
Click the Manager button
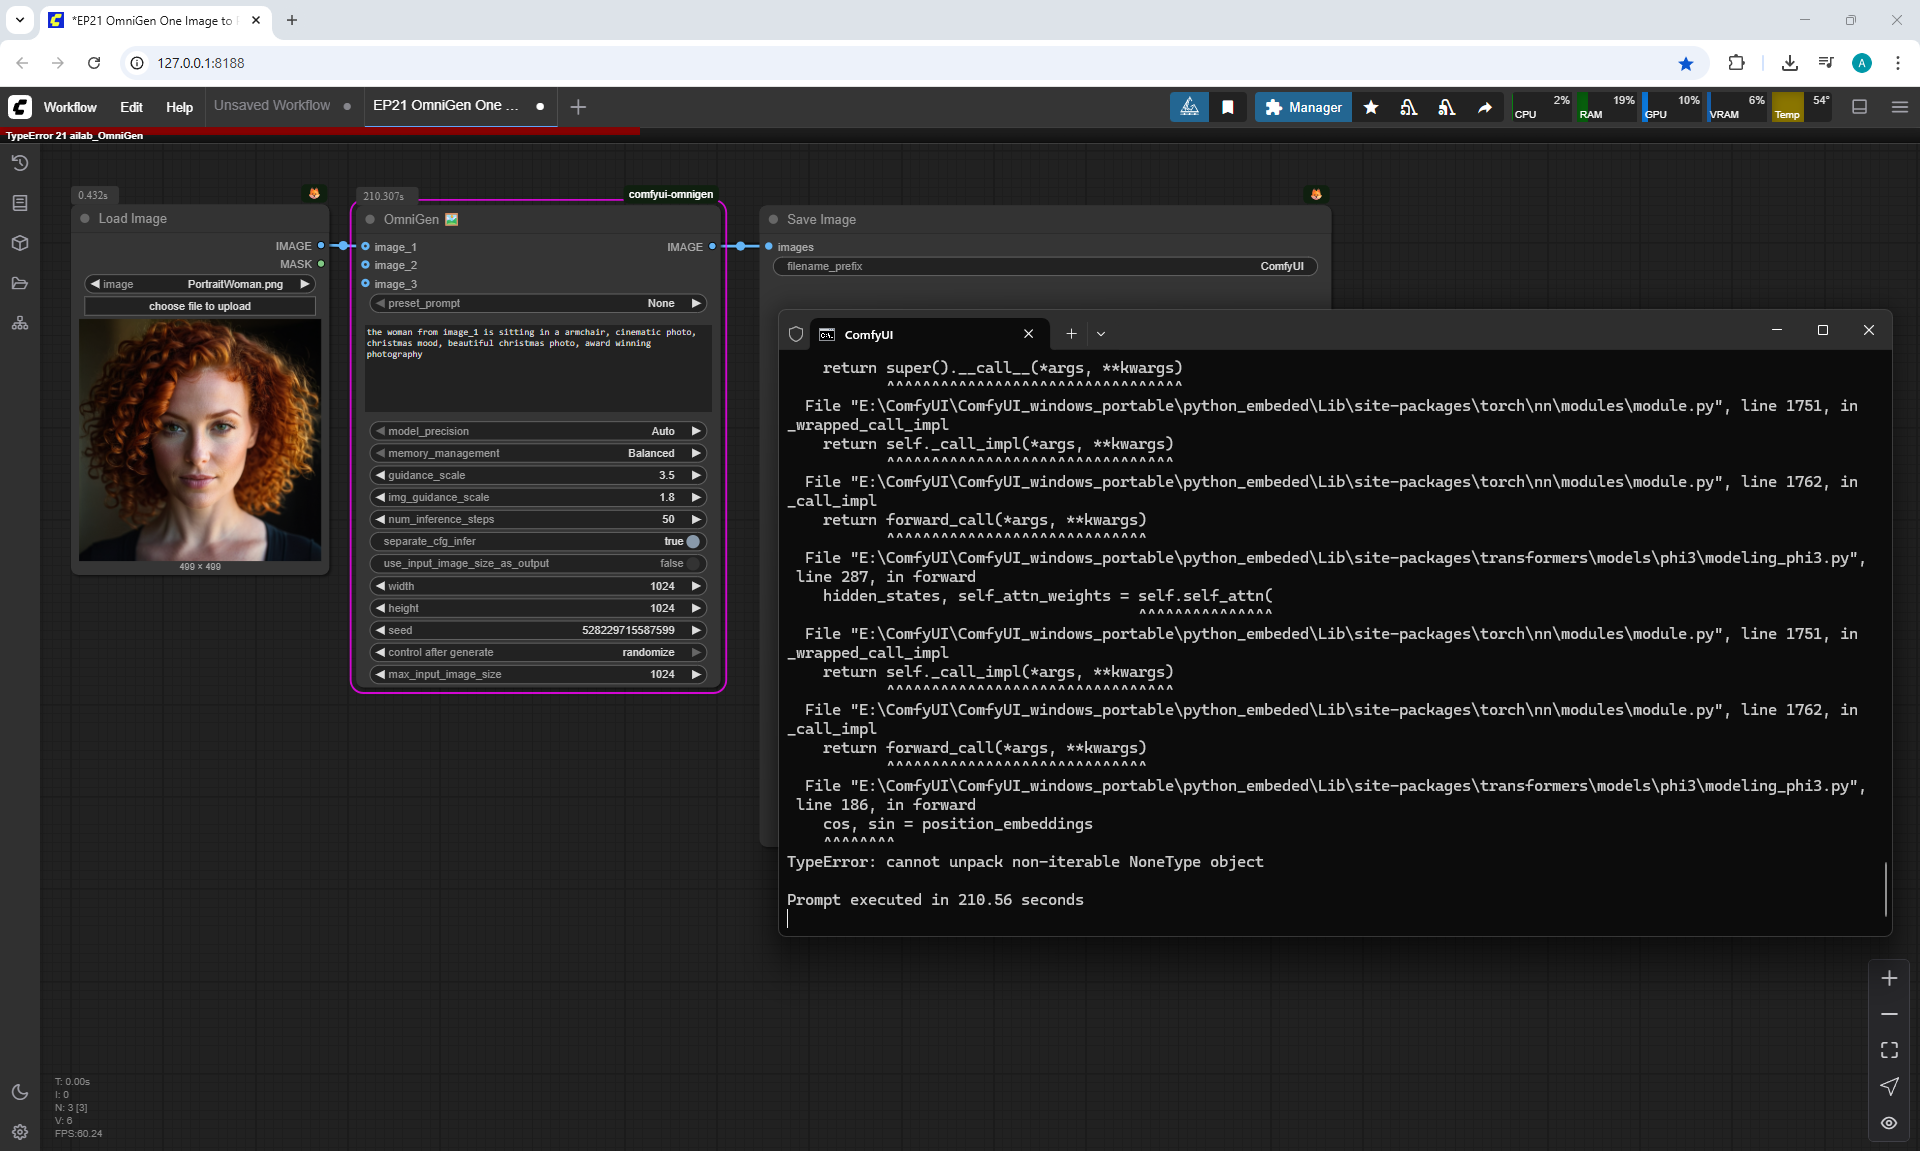[1303, 107]
